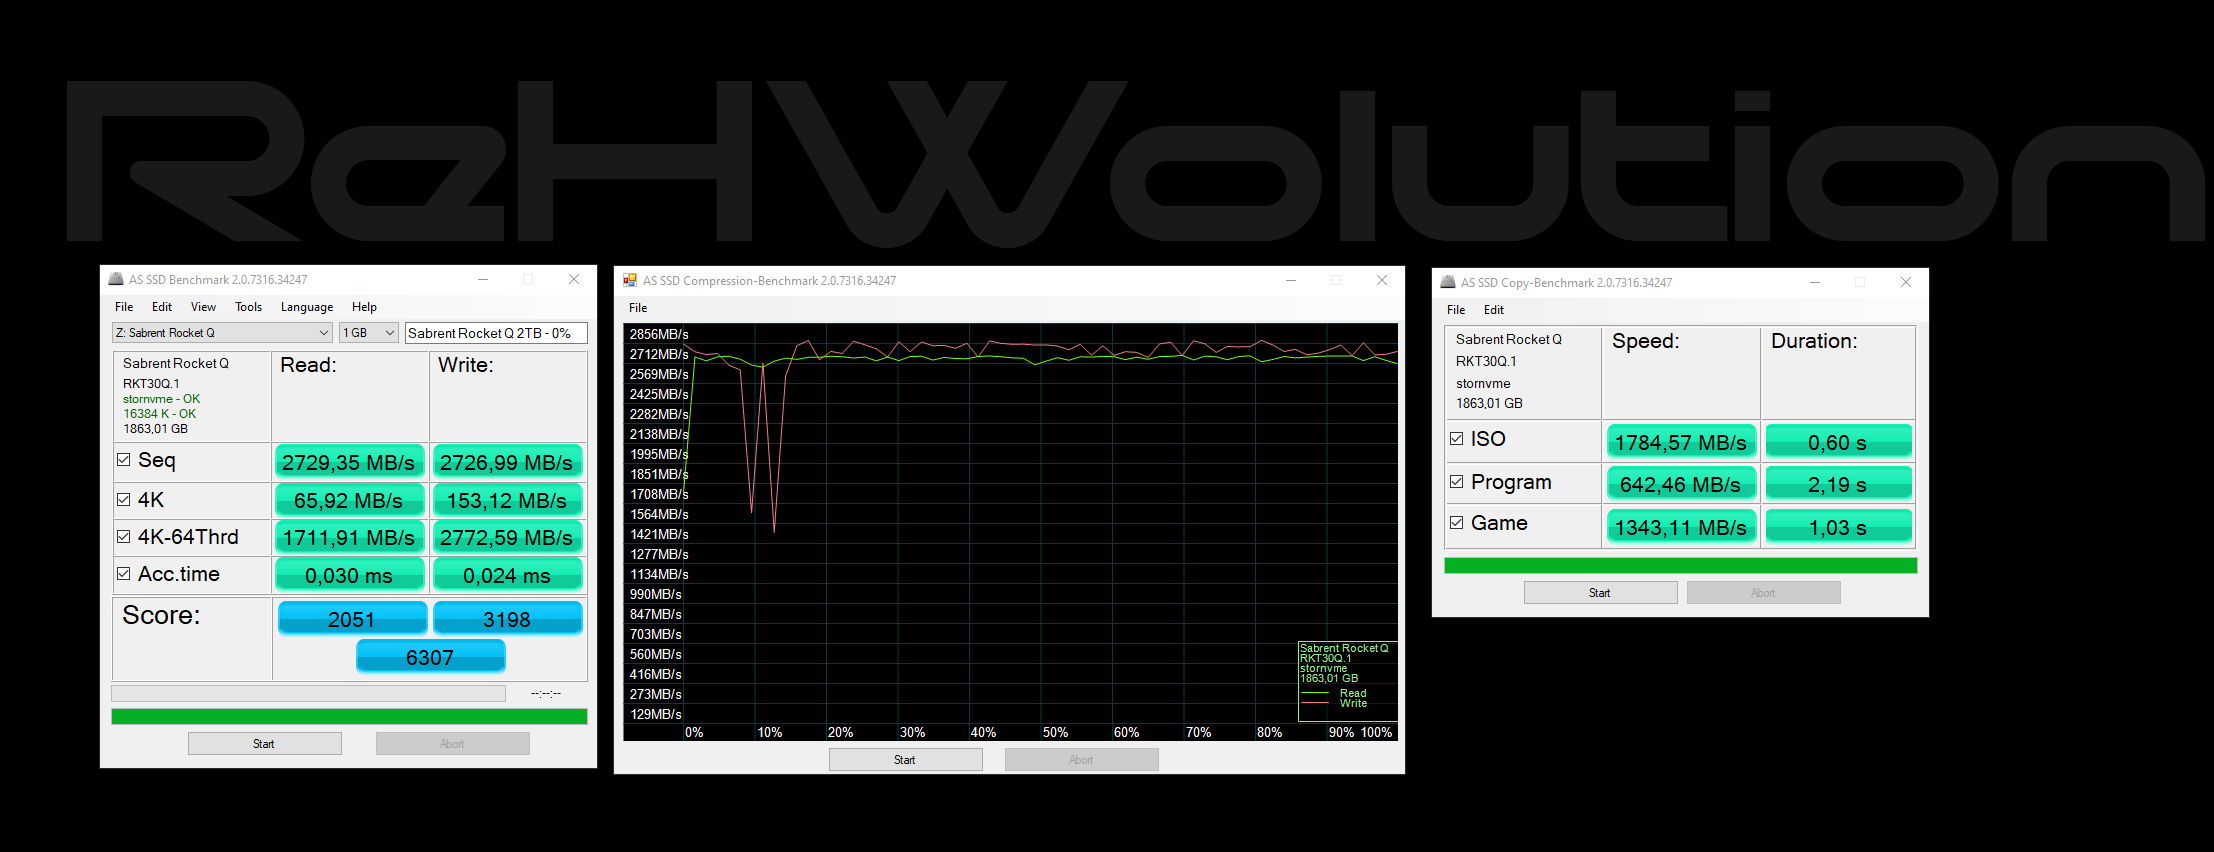Click Abort in Compression-Benchmark window
This screenshot has height=852, width=2214.
pyautogui.click(x=1082, y=760)
